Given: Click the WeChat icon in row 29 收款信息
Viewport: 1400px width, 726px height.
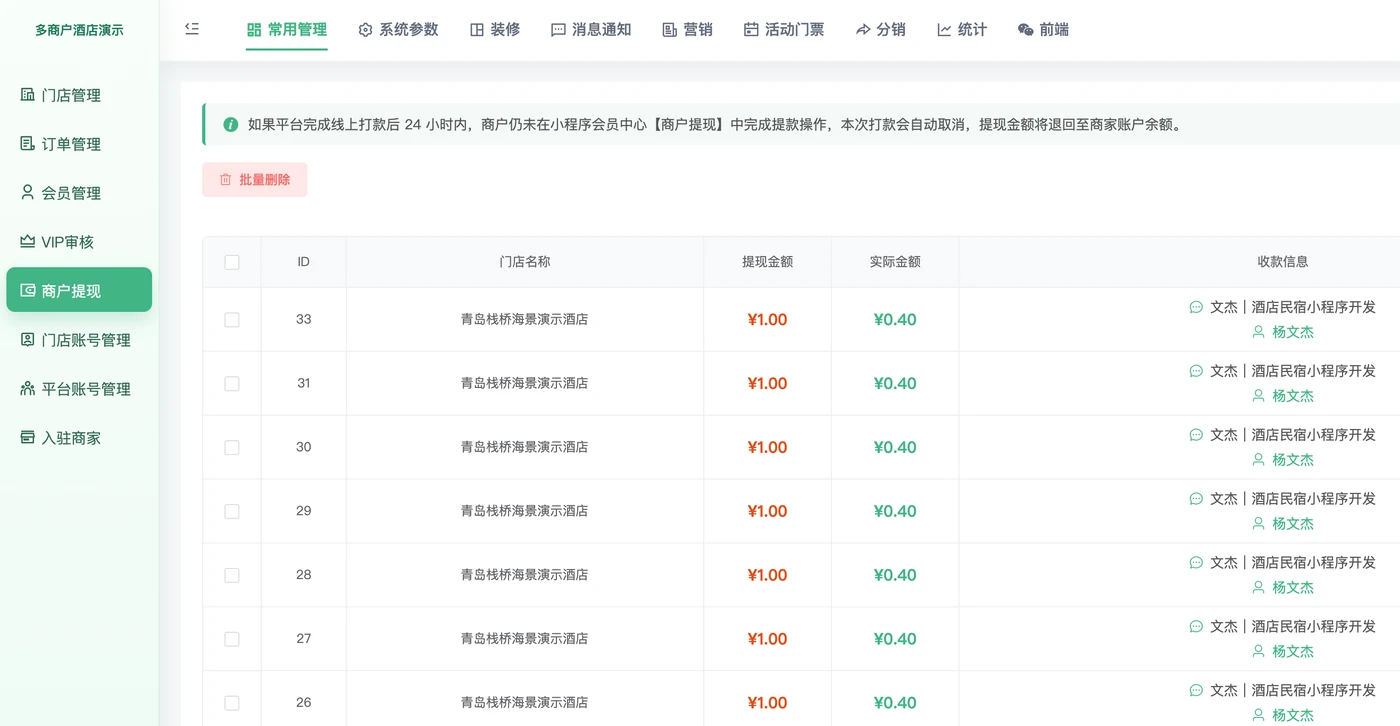Looking at the screenshot, I should [x=1196, y=498].
